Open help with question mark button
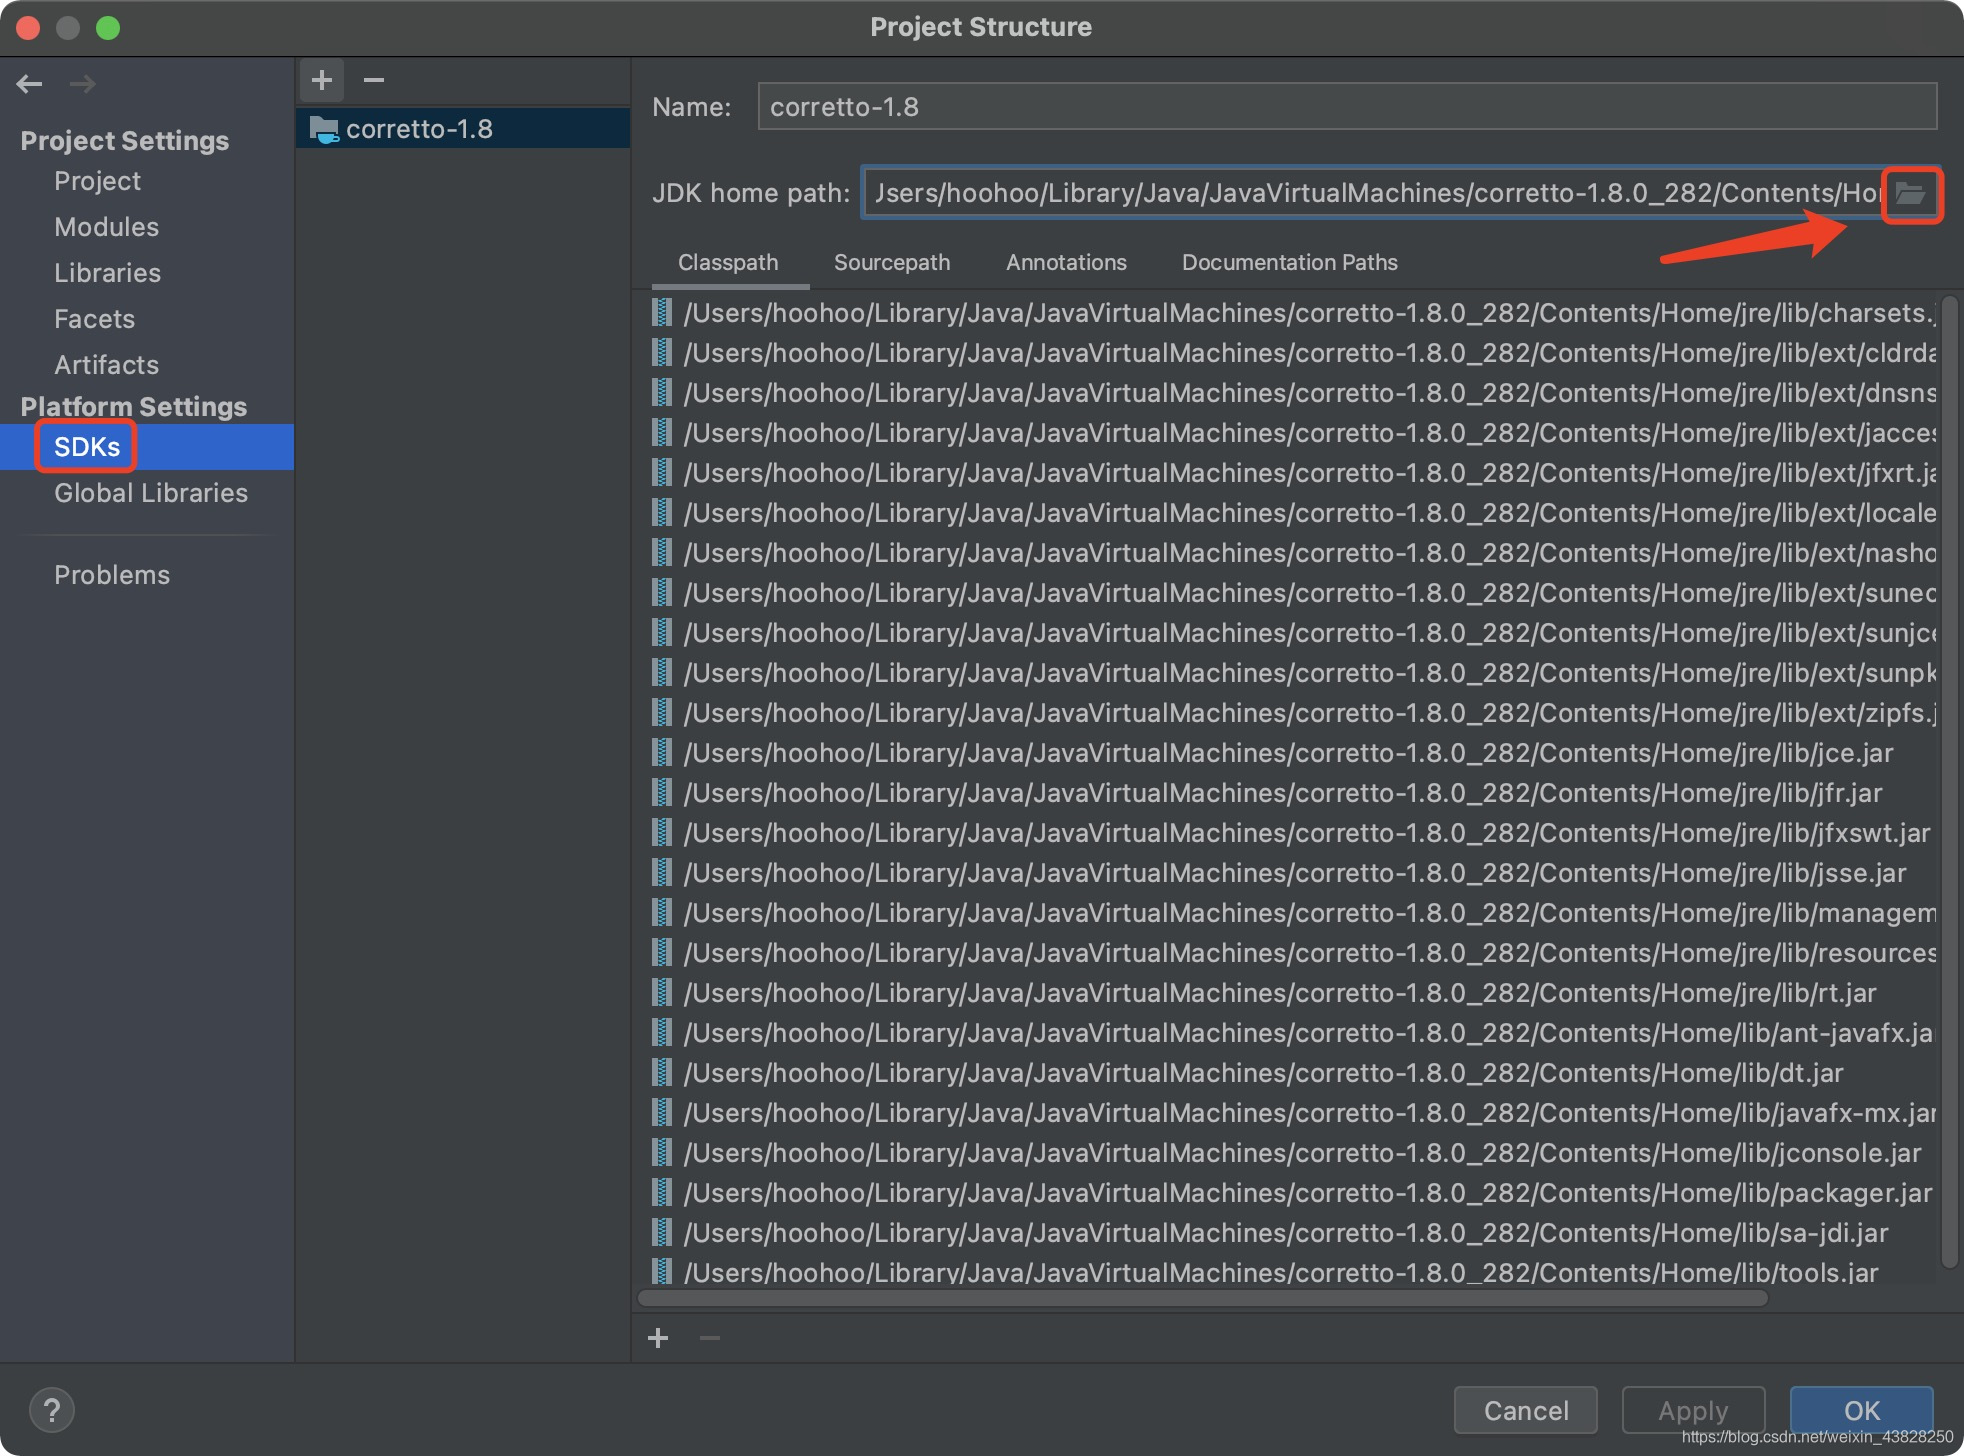Viewport: 1964px width, 1456px height. click(52, 1410)
